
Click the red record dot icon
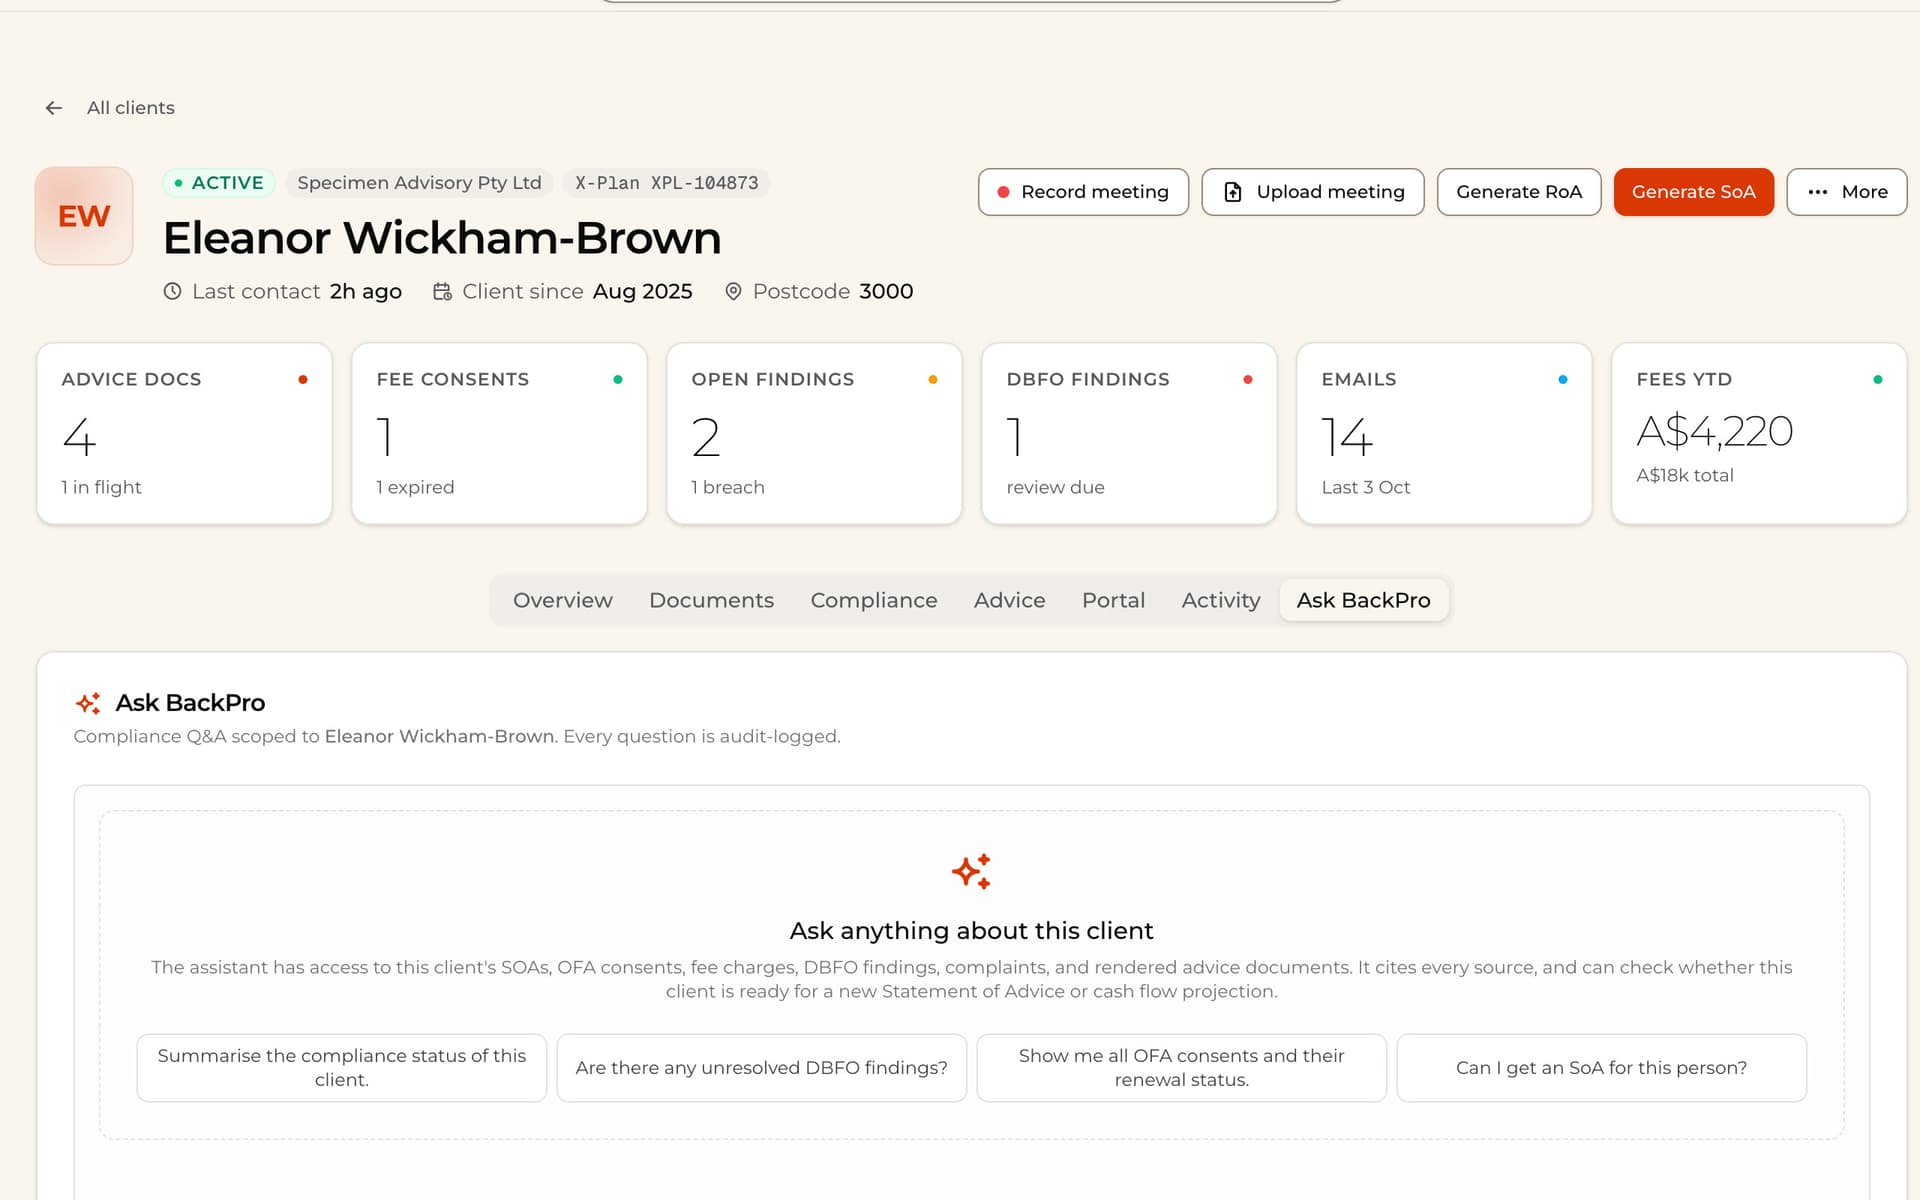pyautogui.click(x=1003, y=192)
